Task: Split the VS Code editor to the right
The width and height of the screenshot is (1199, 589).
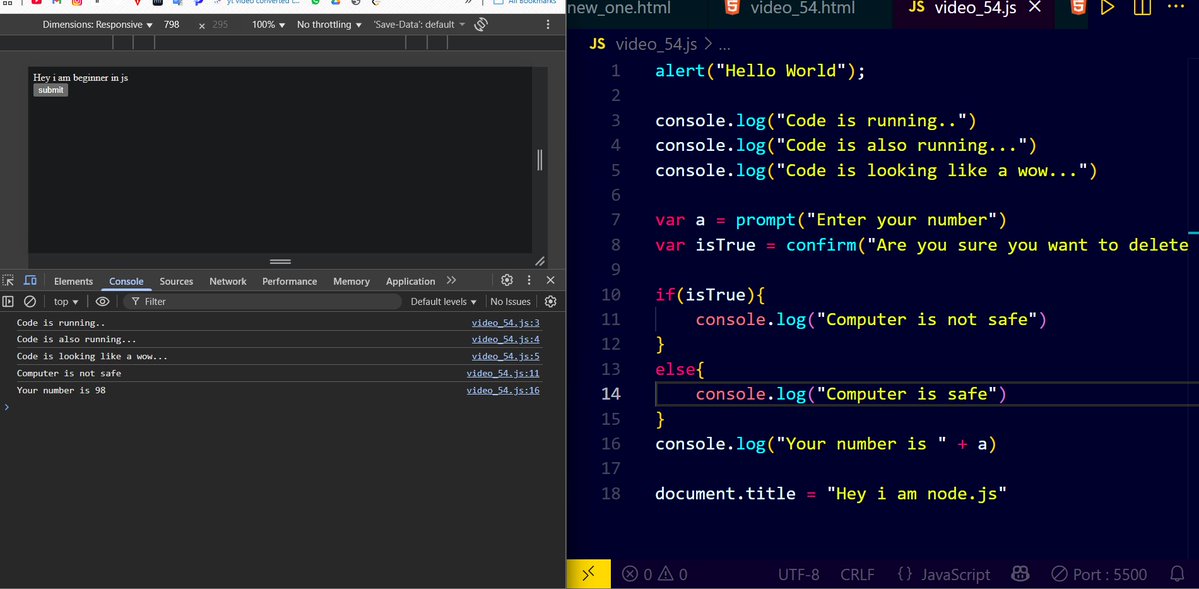Action: click(1142, 8)
